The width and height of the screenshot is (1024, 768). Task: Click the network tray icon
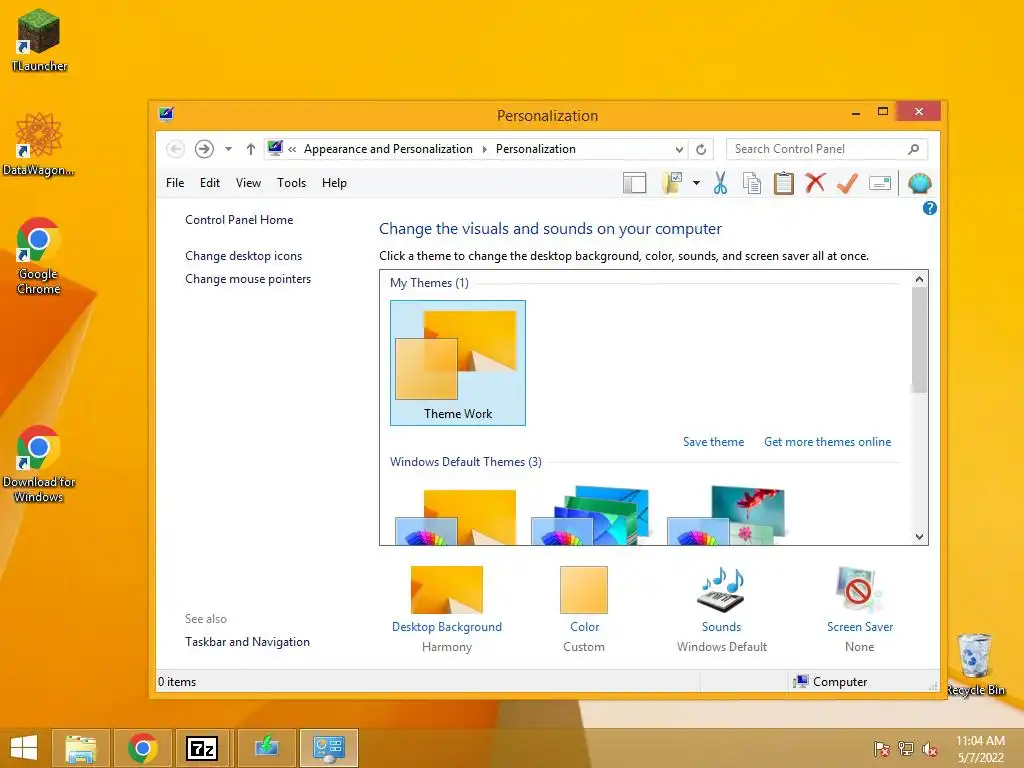tap(906, 749)
